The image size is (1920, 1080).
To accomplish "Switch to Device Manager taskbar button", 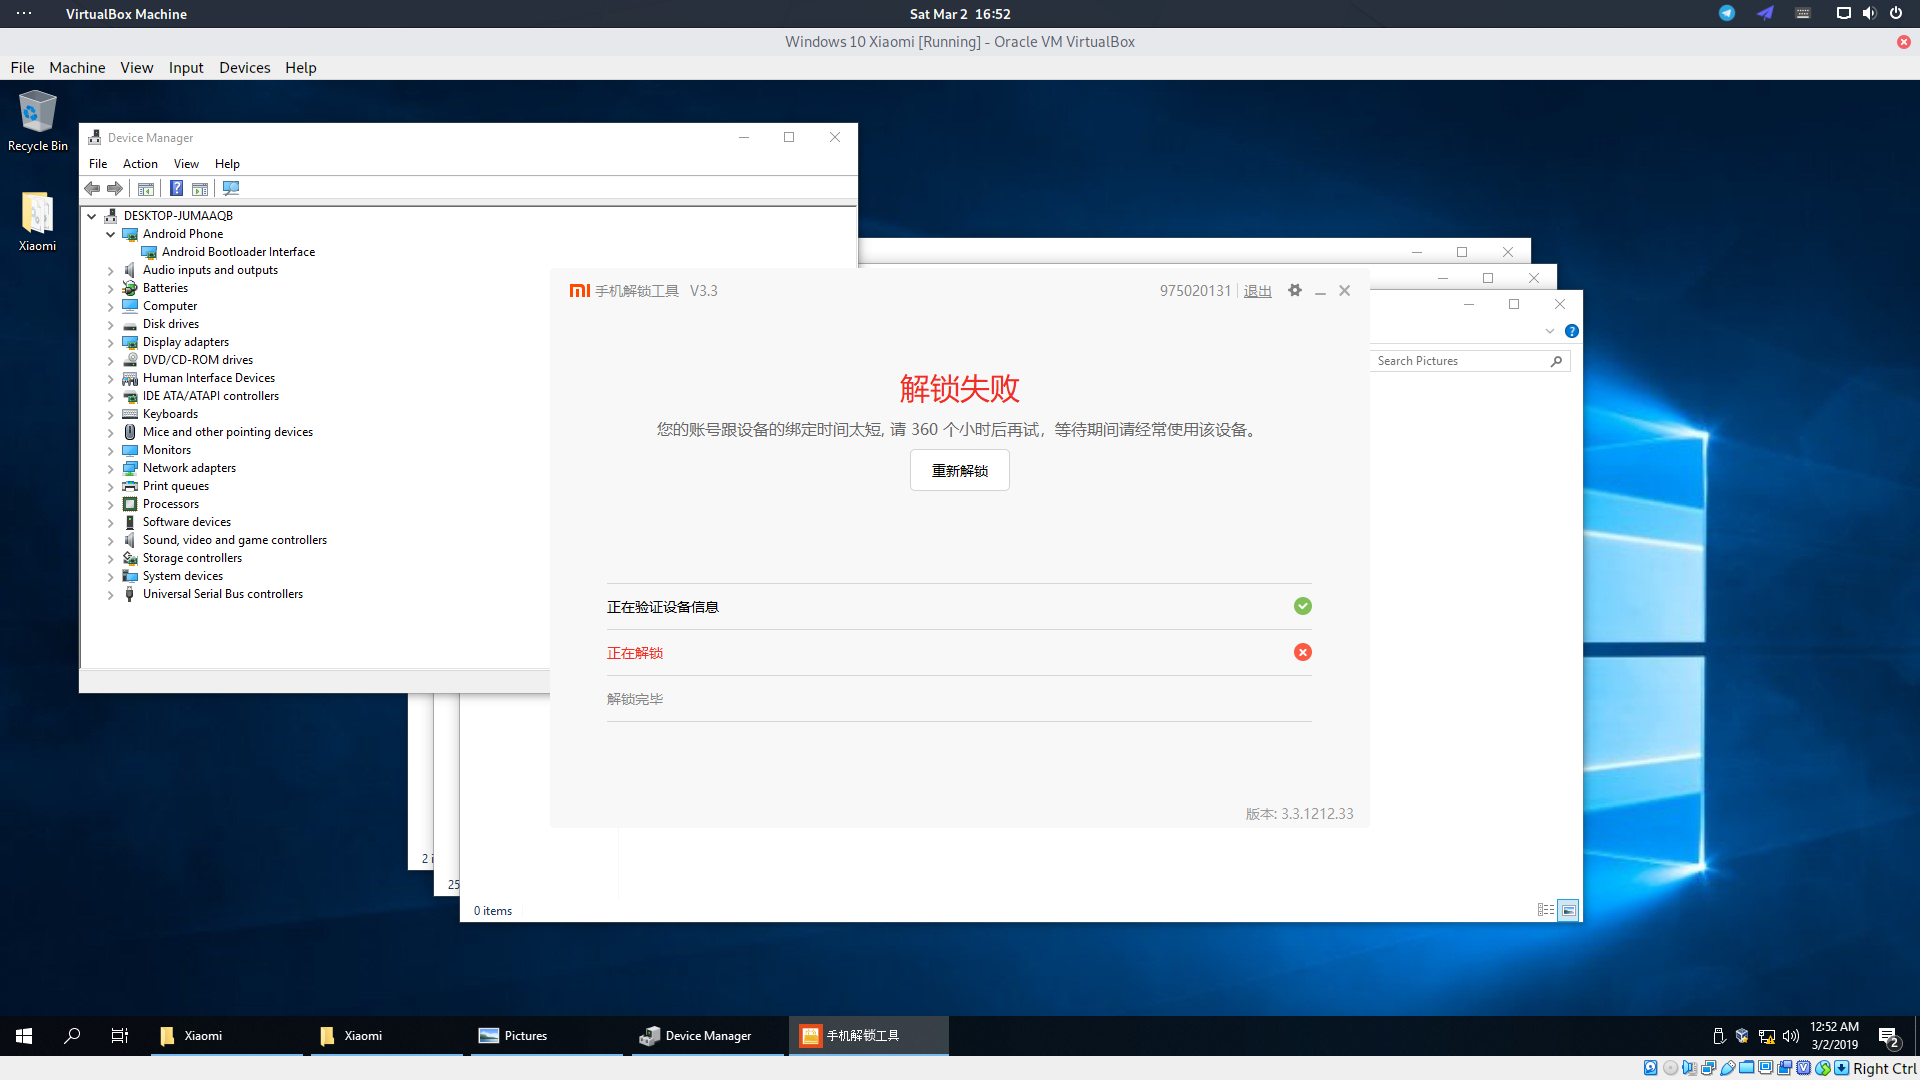I will pyautogui.click(x=708, y=1036).
